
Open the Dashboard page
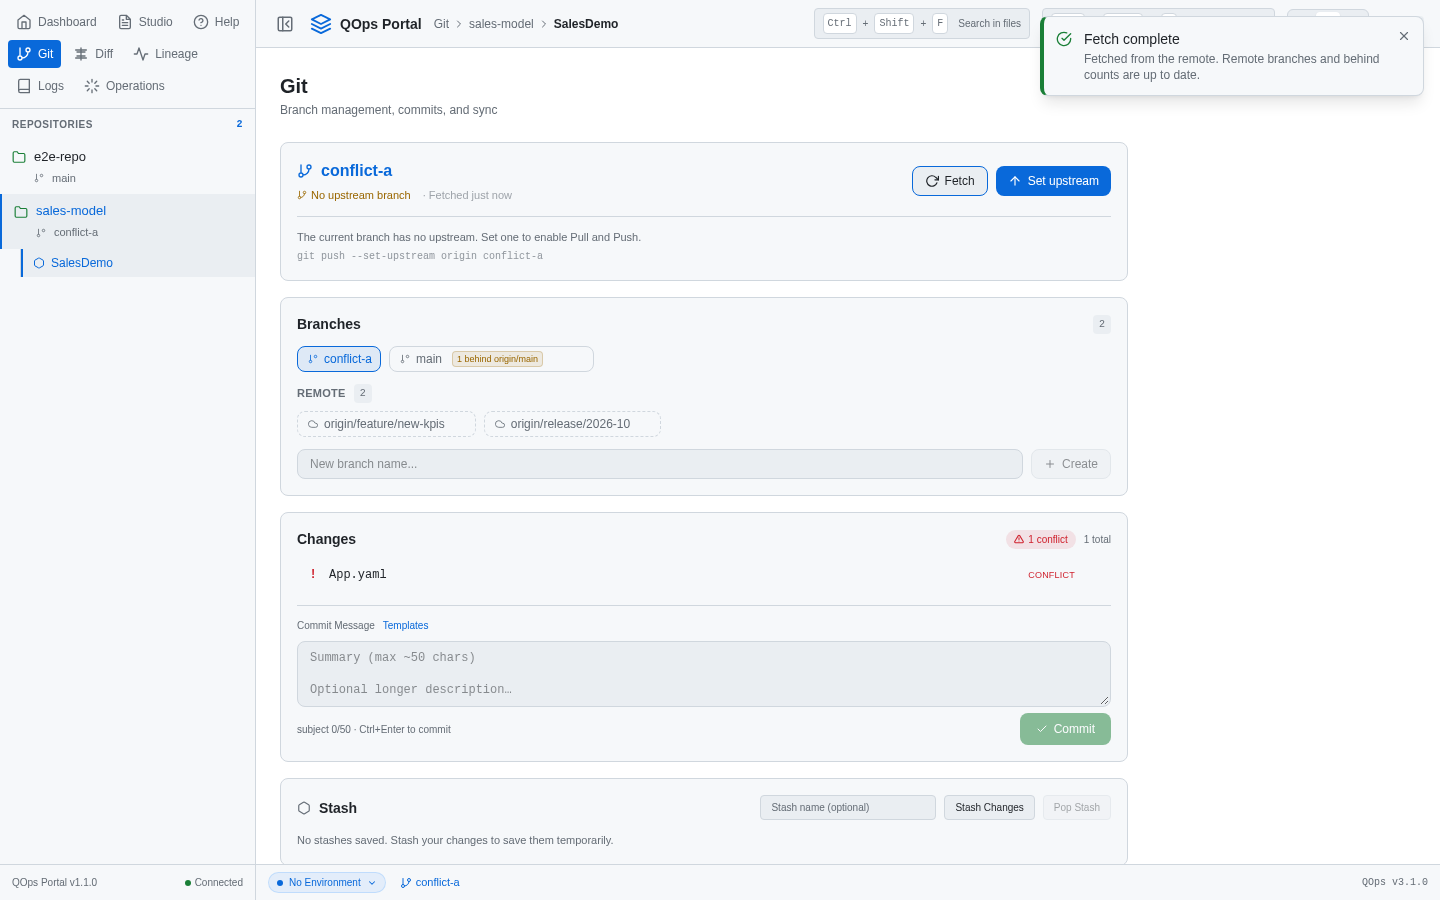coord(57,22)
